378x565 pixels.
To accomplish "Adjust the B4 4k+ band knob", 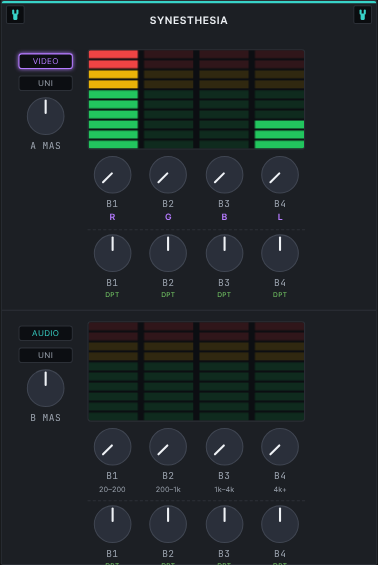I will point(280,447).
